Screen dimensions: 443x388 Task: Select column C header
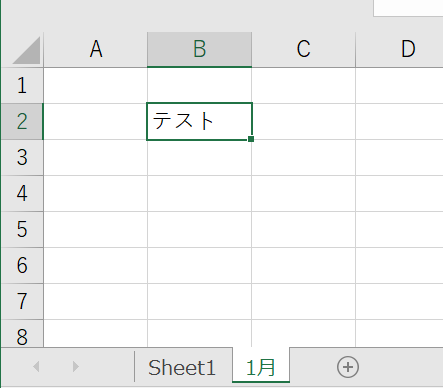coord(303,49)
